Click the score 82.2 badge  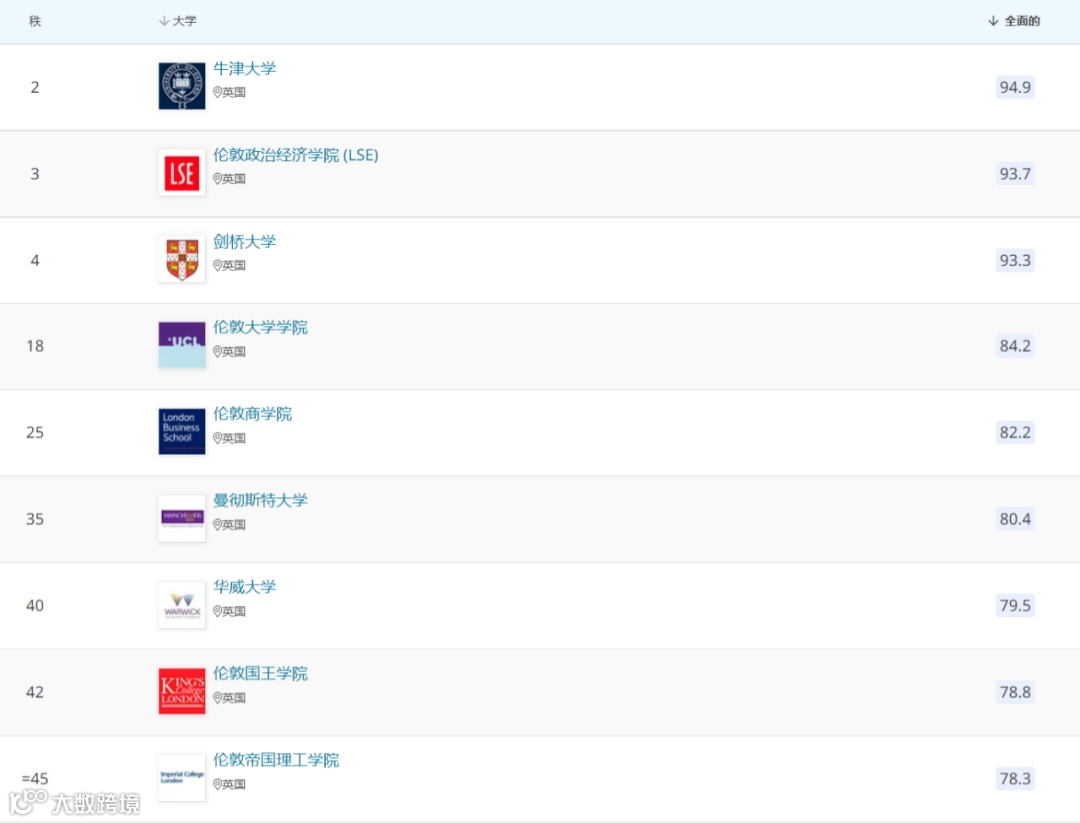pyautogui.click(x=1015, y=433)
